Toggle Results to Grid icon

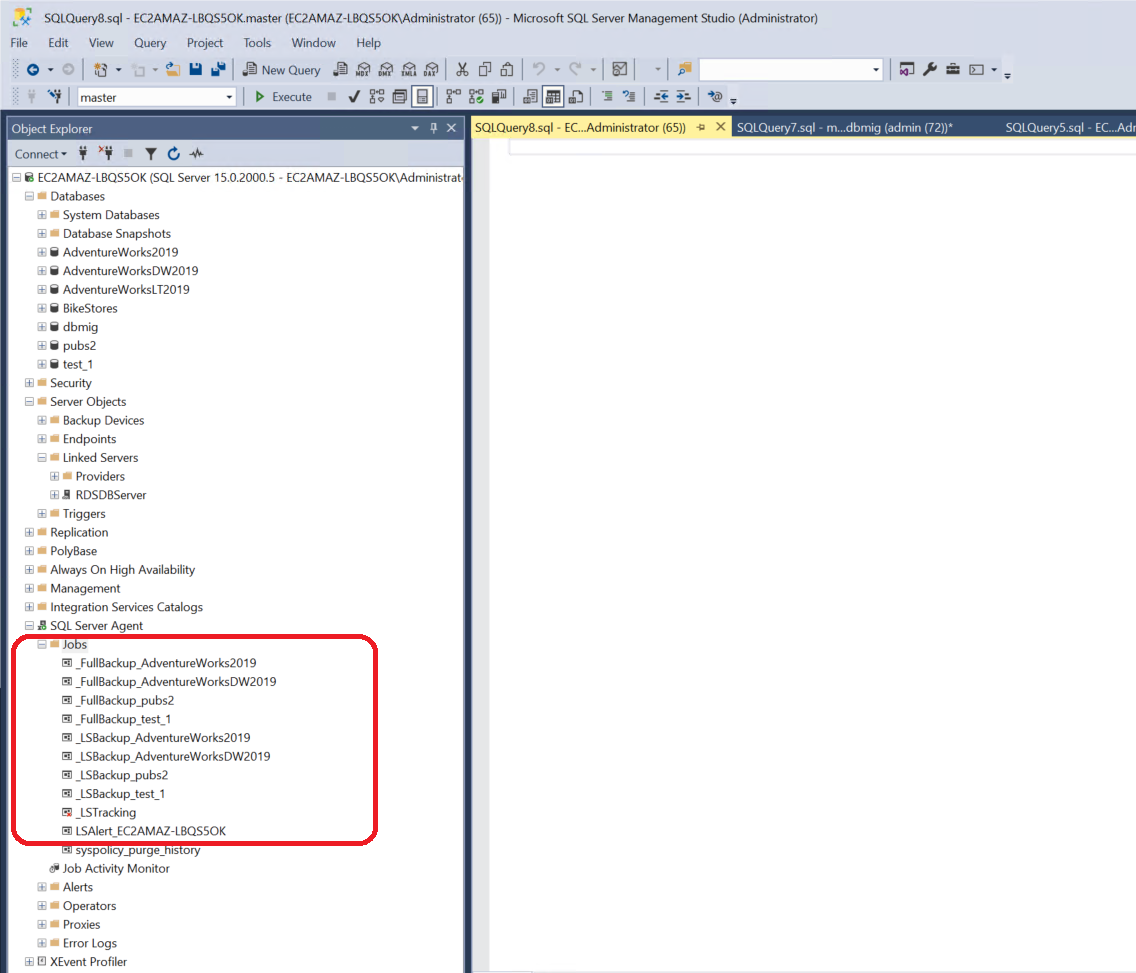tap(553, 97)
